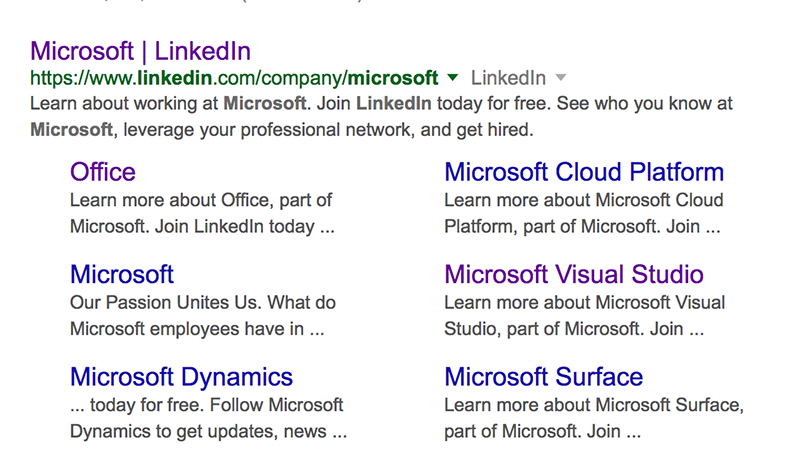Expand the green arrow next to the URL

pos(453,78)
